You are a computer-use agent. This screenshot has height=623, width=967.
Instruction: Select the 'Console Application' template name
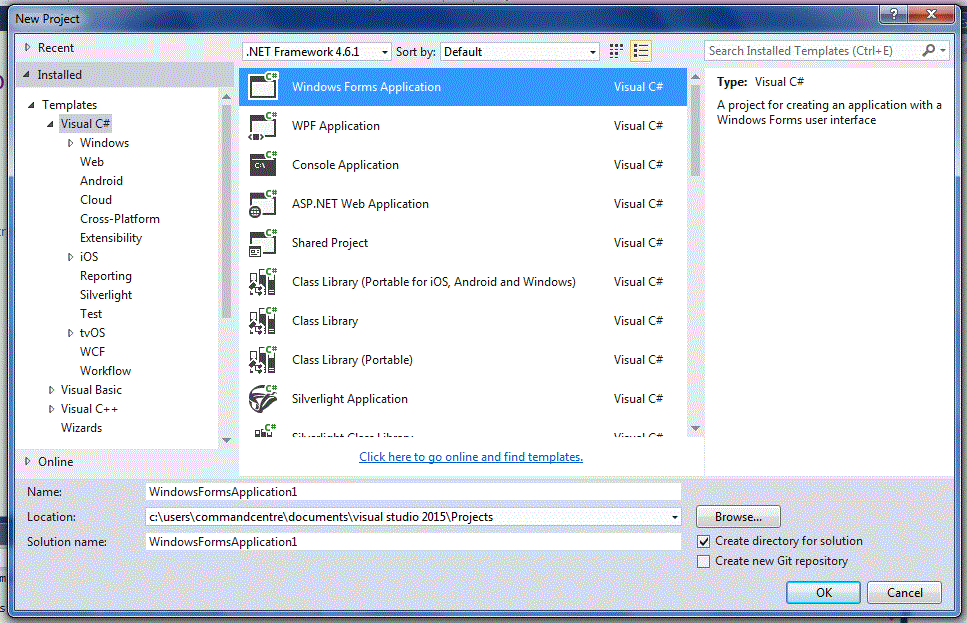345,165
